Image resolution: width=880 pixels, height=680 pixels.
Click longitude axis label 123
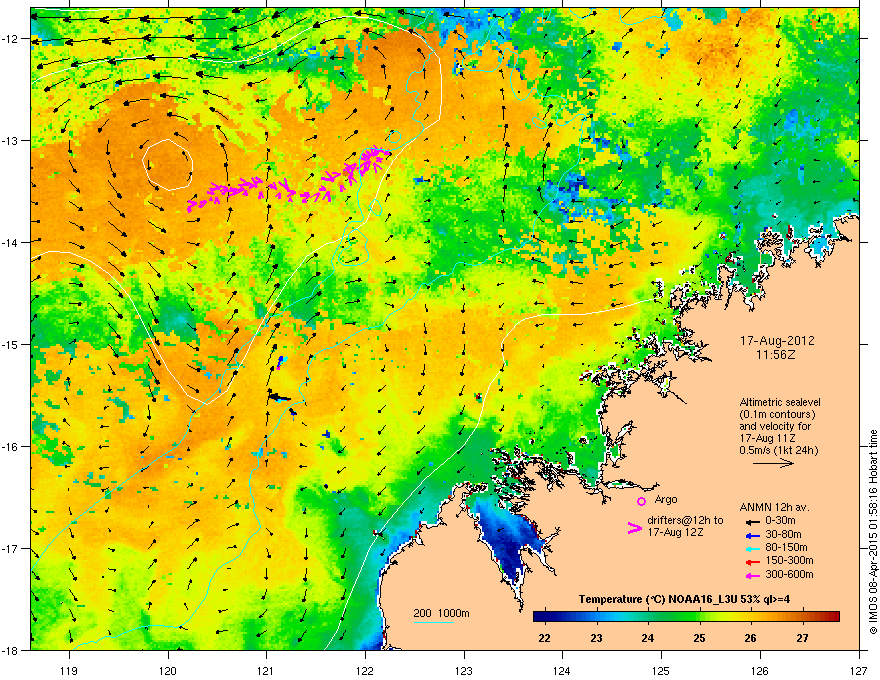464,670
